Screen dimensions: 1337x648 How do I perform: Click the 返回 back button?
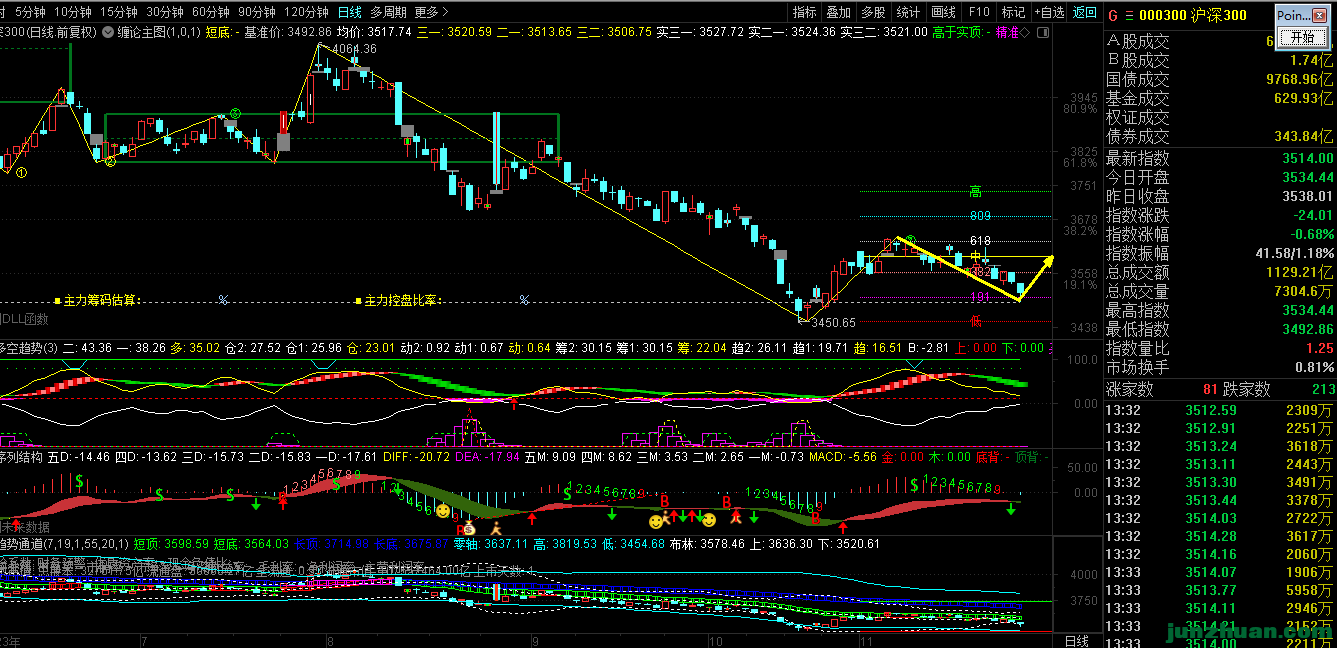[1084, 12]
